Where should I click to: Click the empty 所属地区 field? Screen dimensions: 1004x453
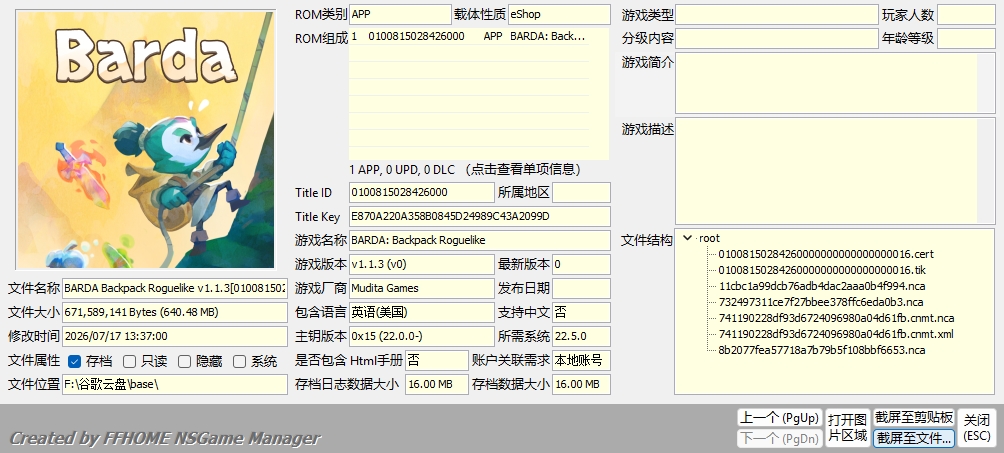point(581,192)
